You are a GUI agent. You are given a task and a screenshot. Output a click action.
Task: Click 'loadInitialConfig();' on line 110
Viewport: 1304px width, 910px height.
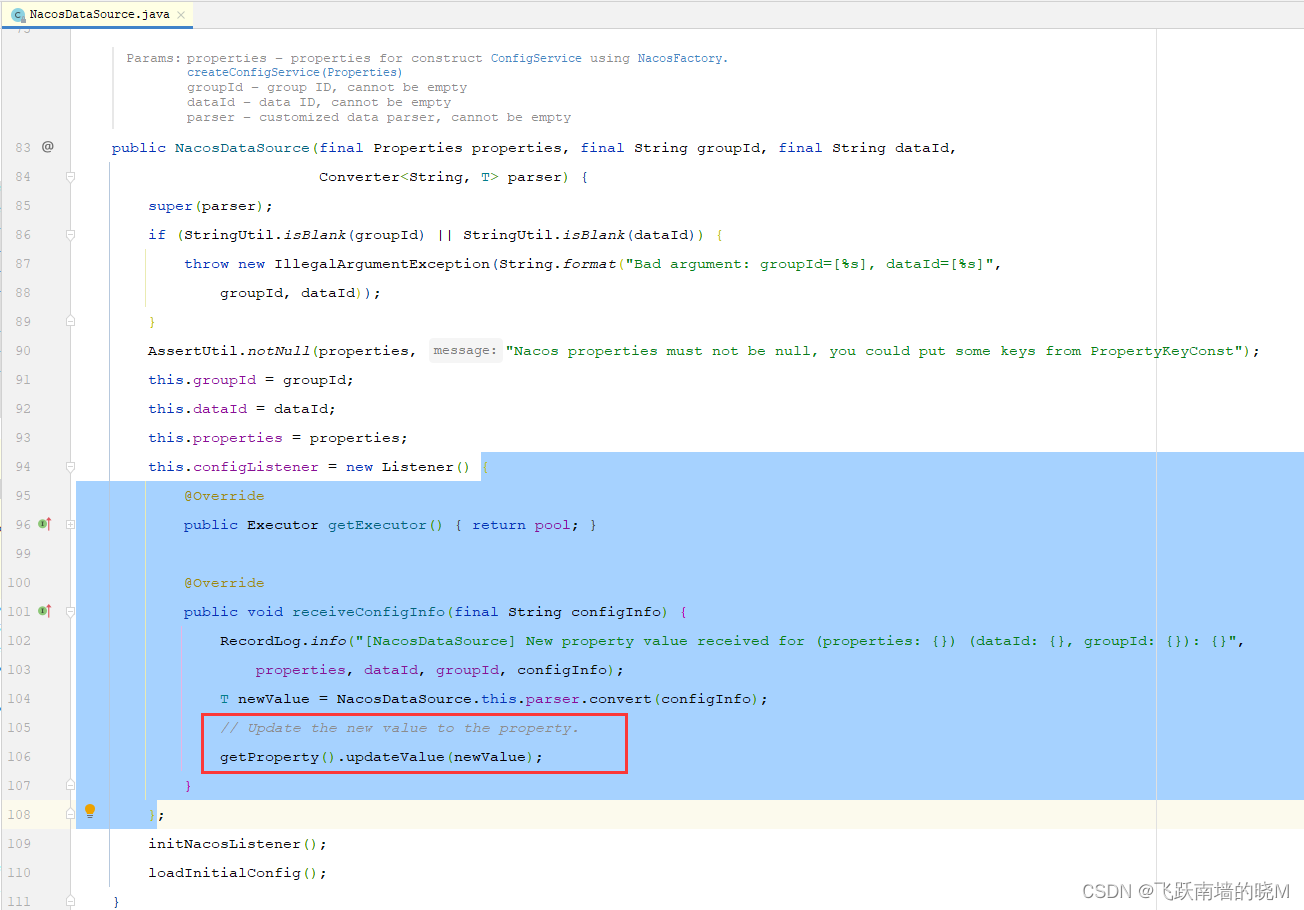pos(237,872)
